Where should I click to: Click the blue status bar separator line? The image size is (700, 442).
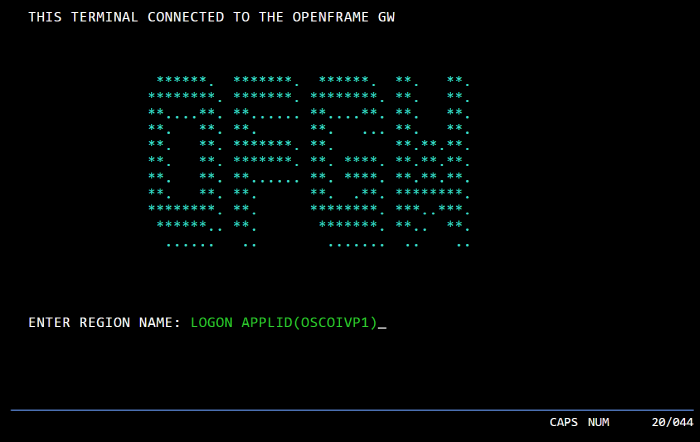click(350, 410)
